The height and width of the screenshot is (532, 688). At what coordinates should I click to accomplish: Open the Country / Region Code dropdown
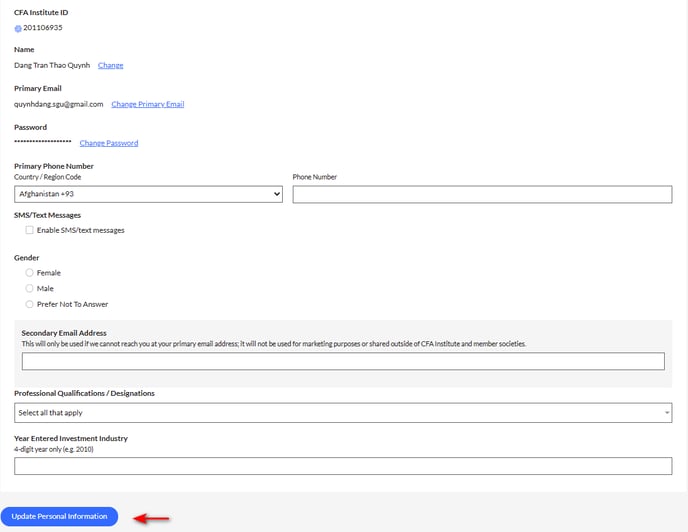148,194
